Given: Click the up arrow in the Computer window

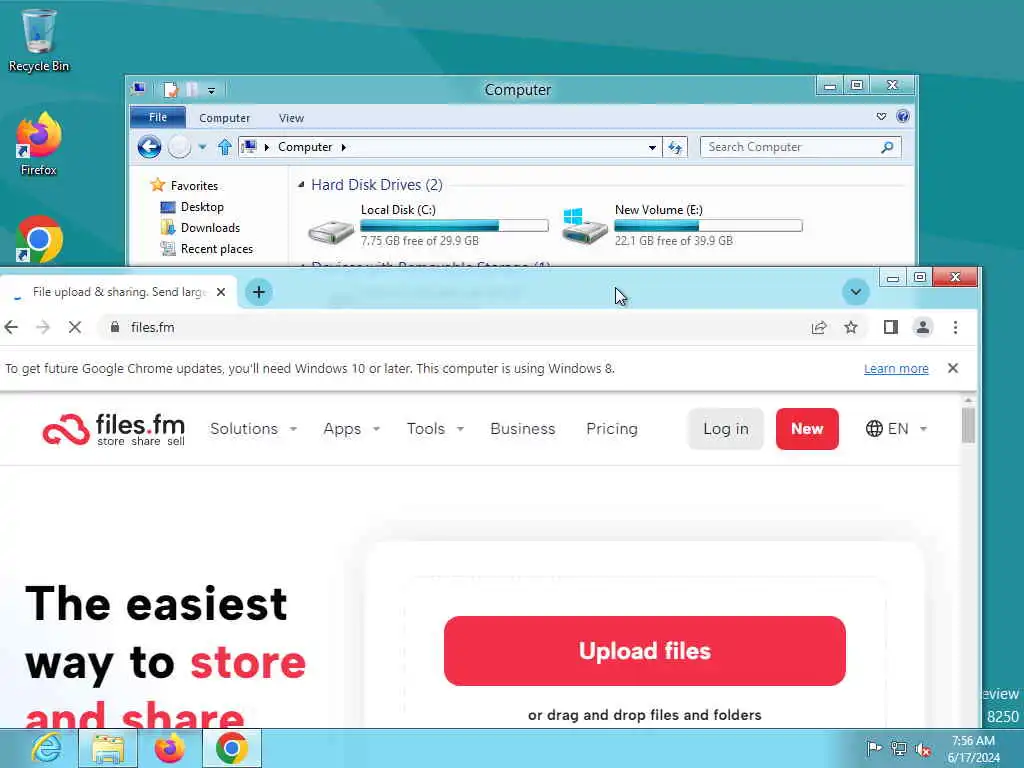Looking at the screenshot, I should pos(225,147).
